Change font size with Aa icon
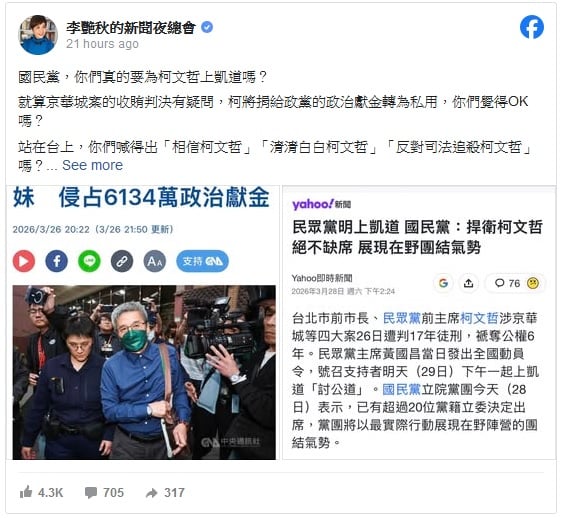The height and width of the screenshot is (518, 563). pos(155,261)
